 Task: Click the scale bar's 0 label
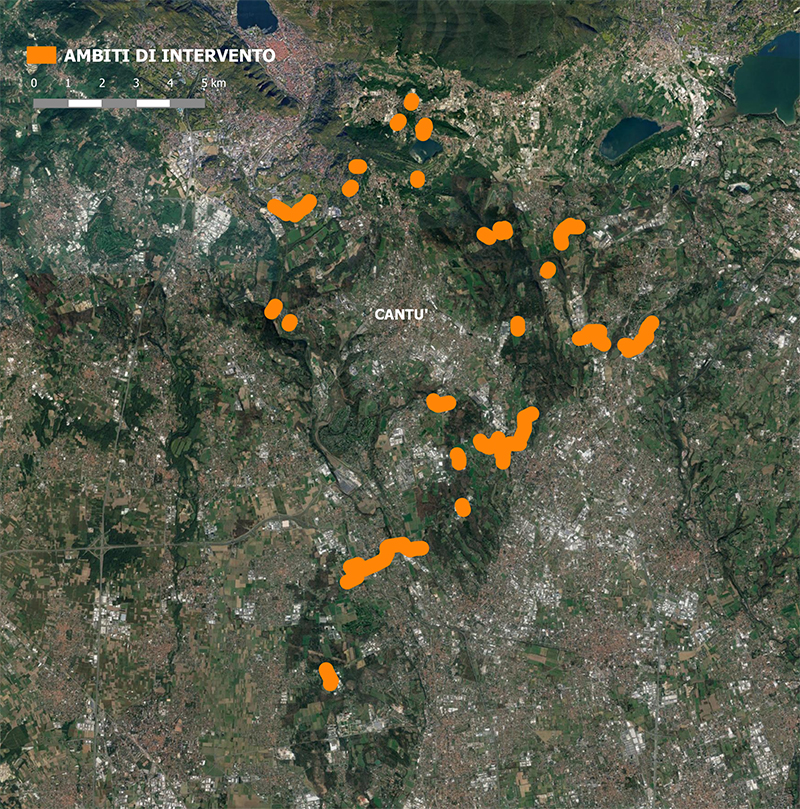[34, 83]
